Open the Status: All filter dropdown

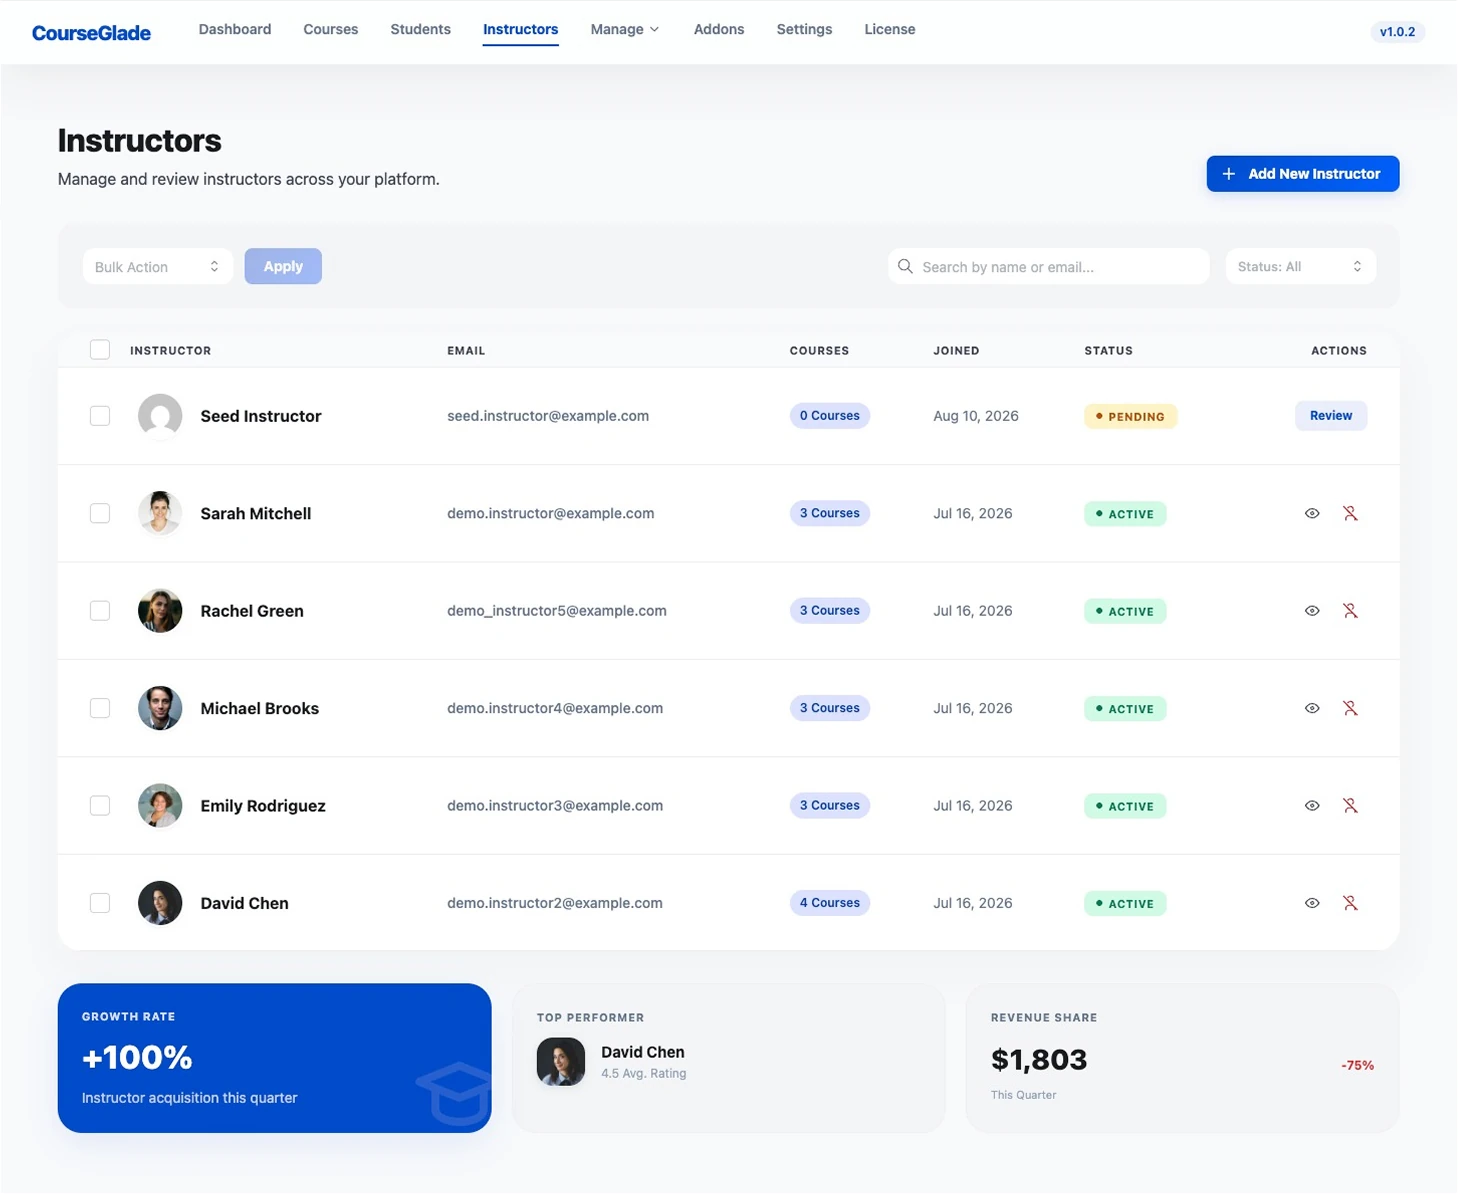[x=1301, y=267]
